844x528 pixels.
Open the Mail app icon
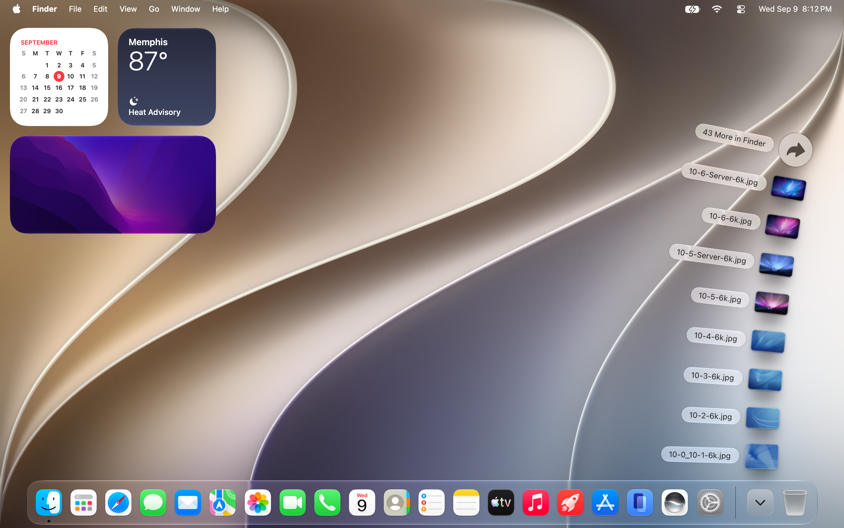(x=188, y=503)
